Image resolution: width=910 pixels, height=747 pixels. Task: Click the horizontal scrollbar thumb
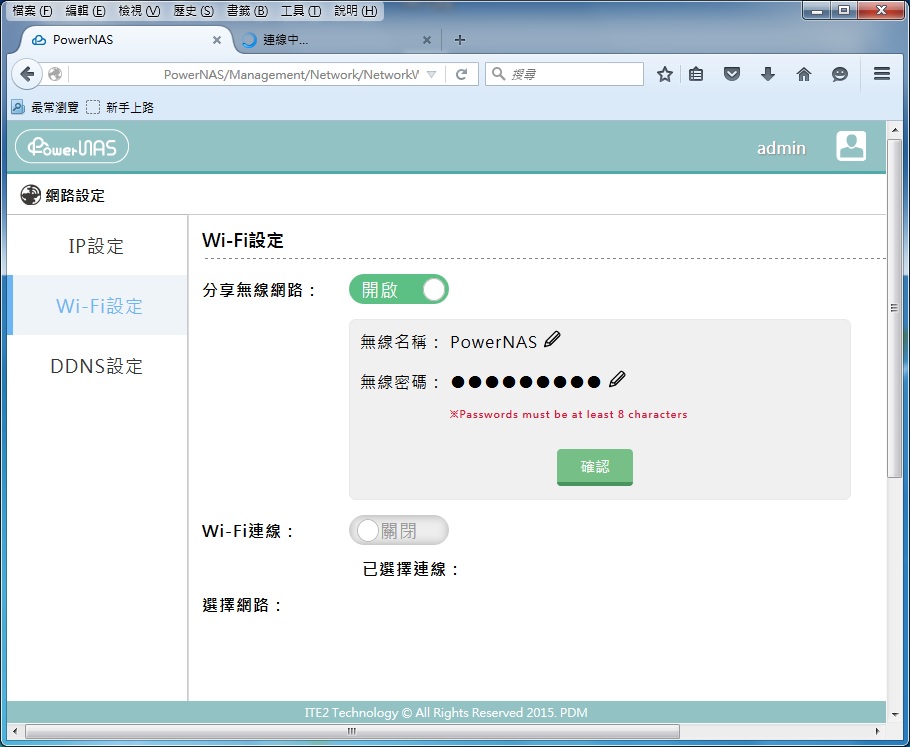[x=352, y=731]
